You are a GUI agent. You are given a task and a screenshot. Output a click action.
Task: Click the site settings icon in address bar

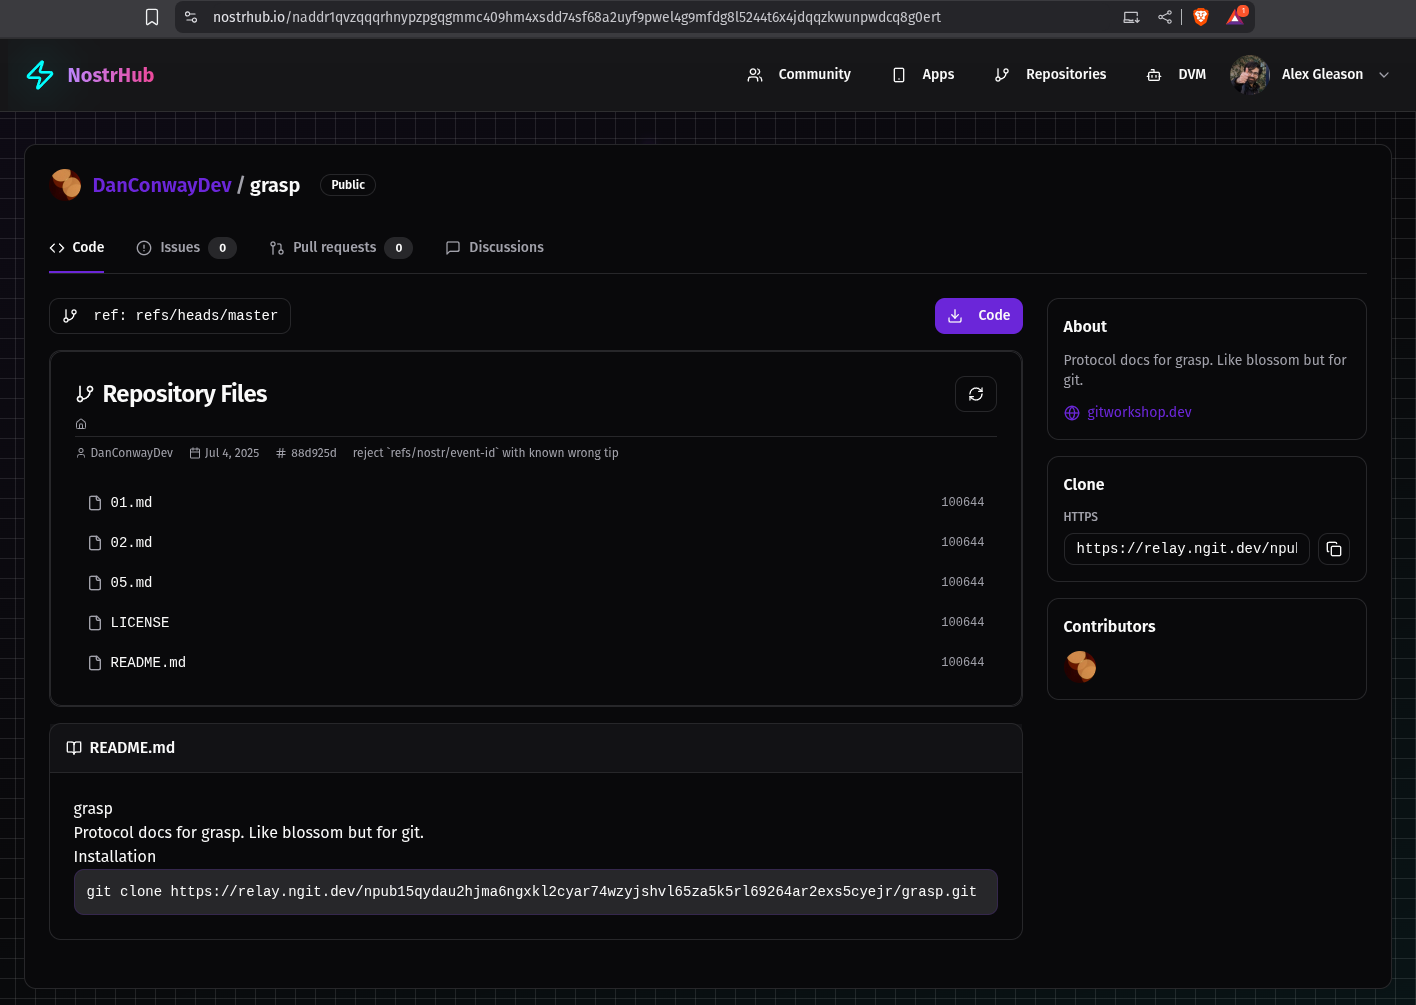(191, 17)
